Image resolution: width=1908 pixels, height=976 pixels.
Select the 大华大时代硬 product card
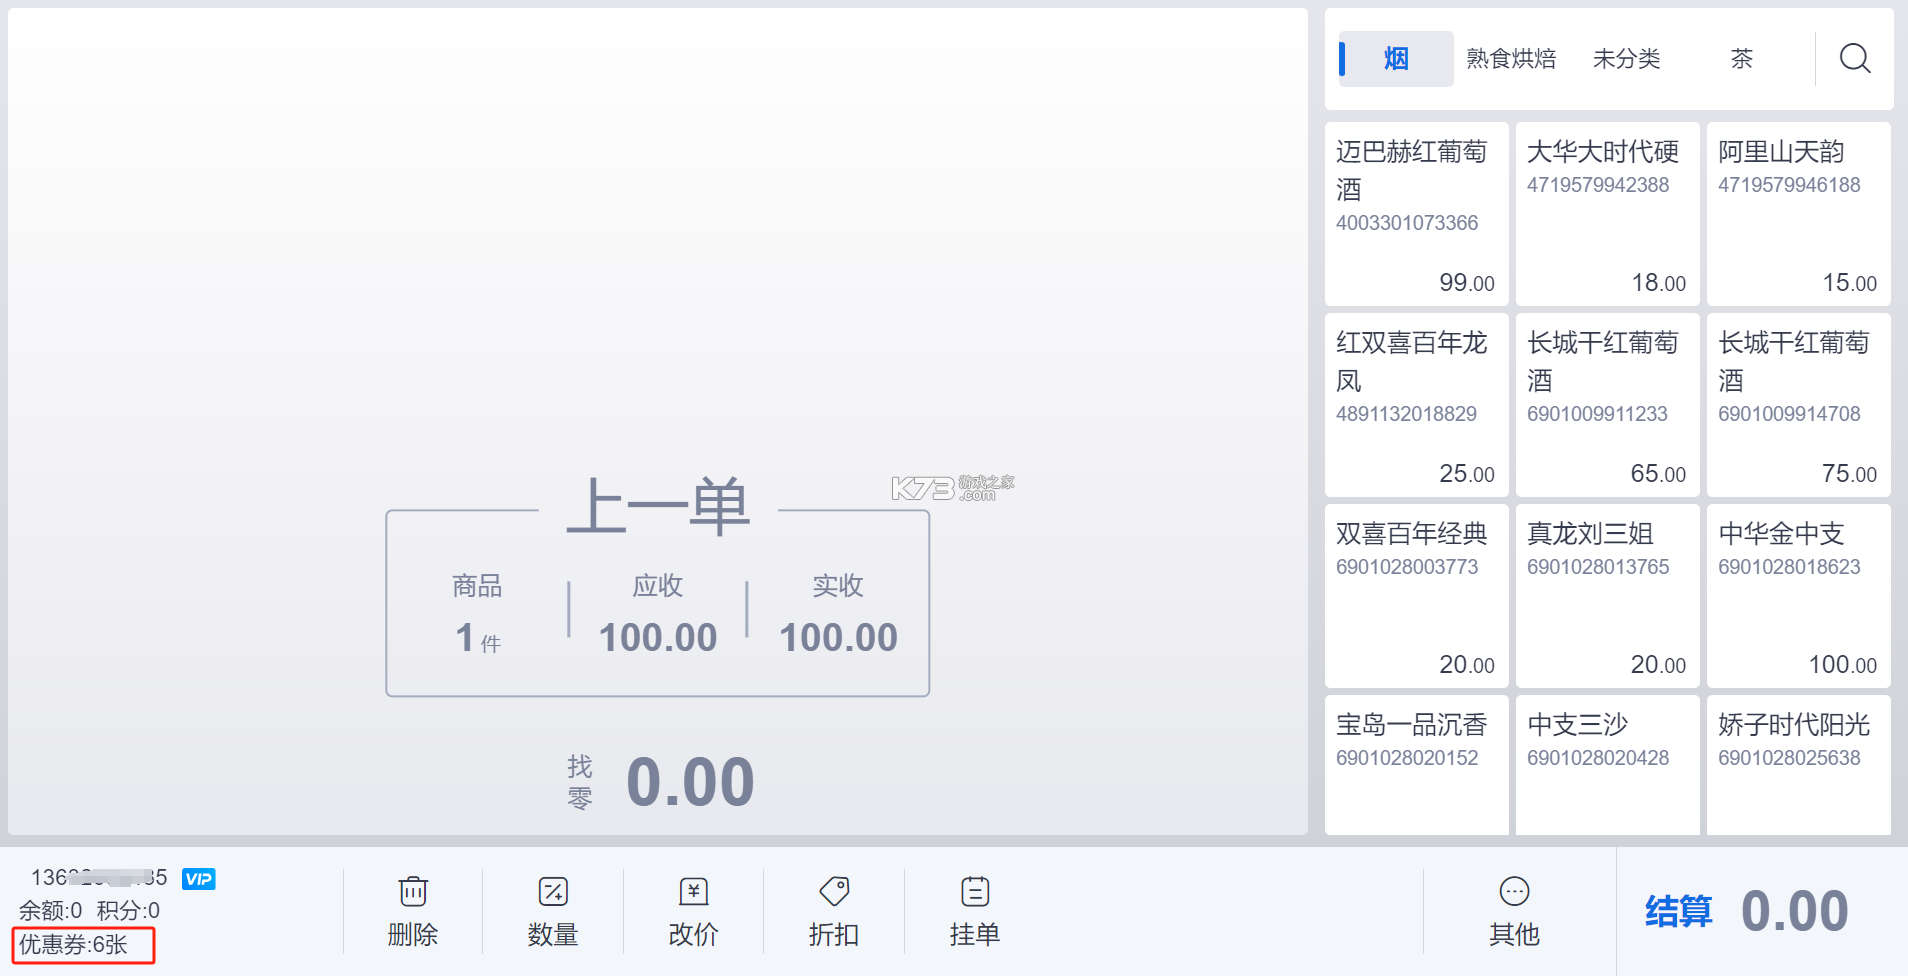pyautogui.click(x=1607, y=214)
